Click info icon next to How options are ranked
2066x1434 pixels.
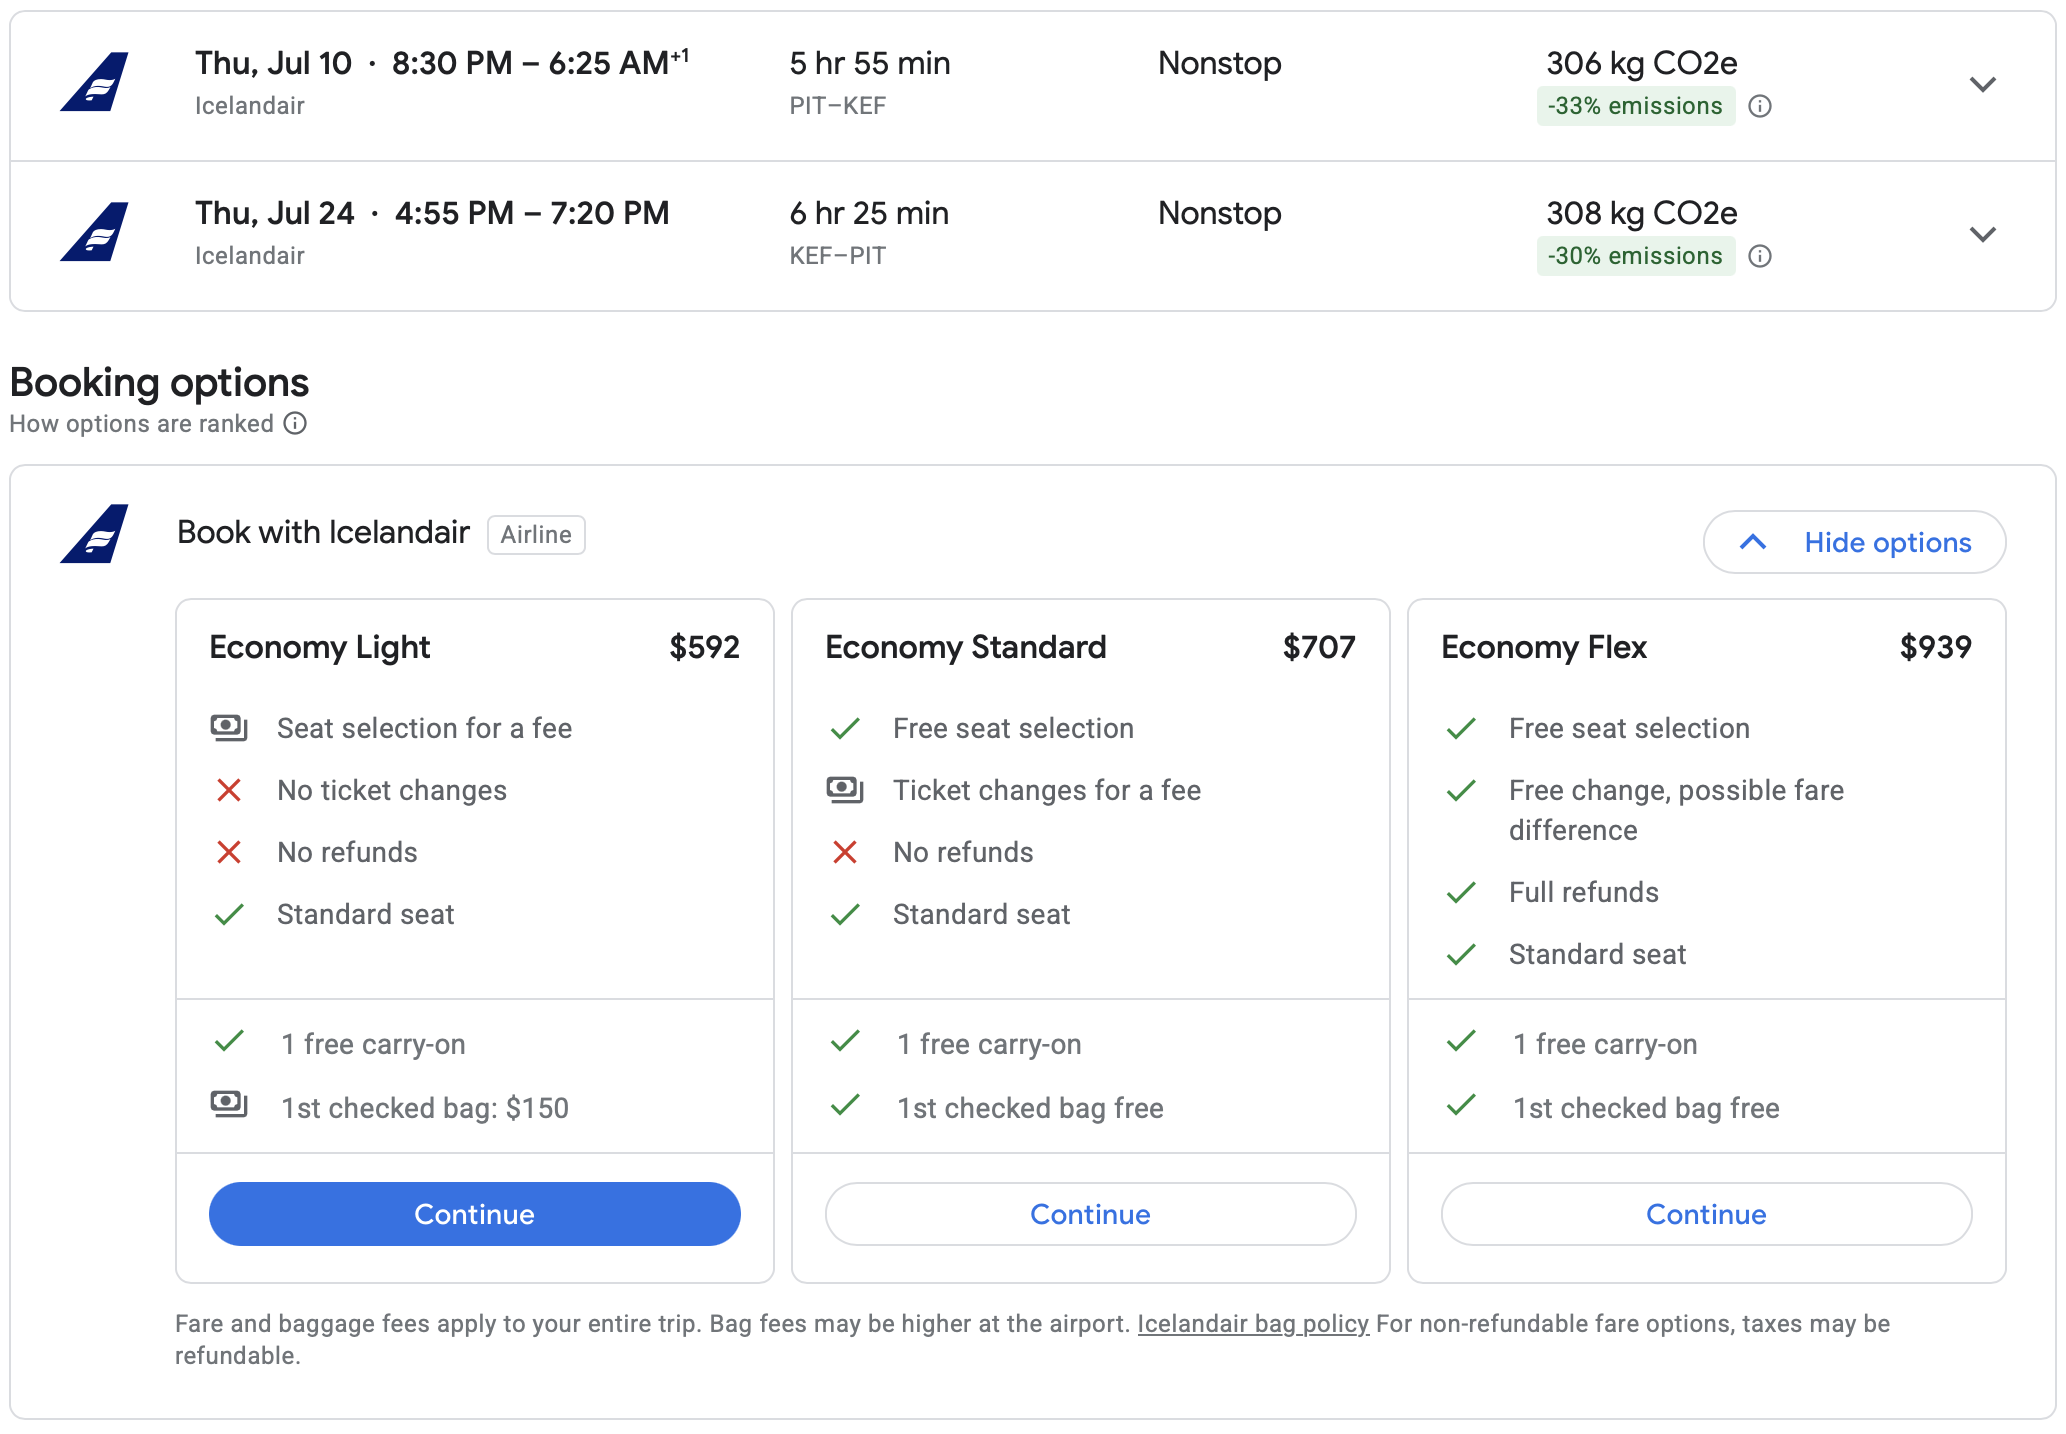tap(295, 423)
